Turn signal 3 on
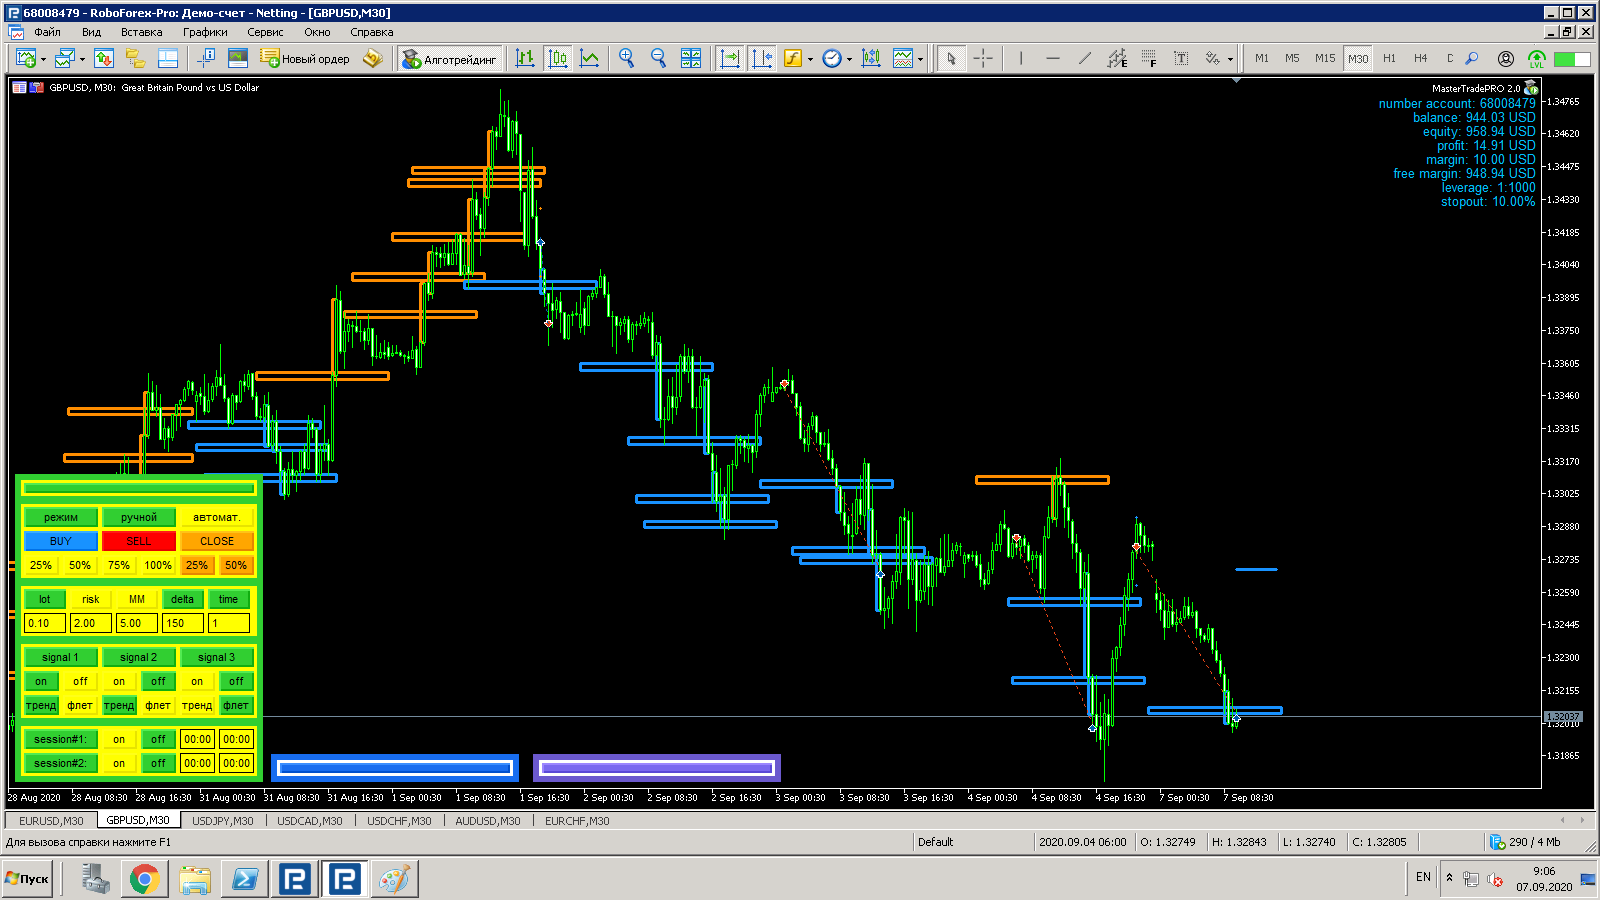The width and height of the screenshot is (1600, 900). click(197, 681)
